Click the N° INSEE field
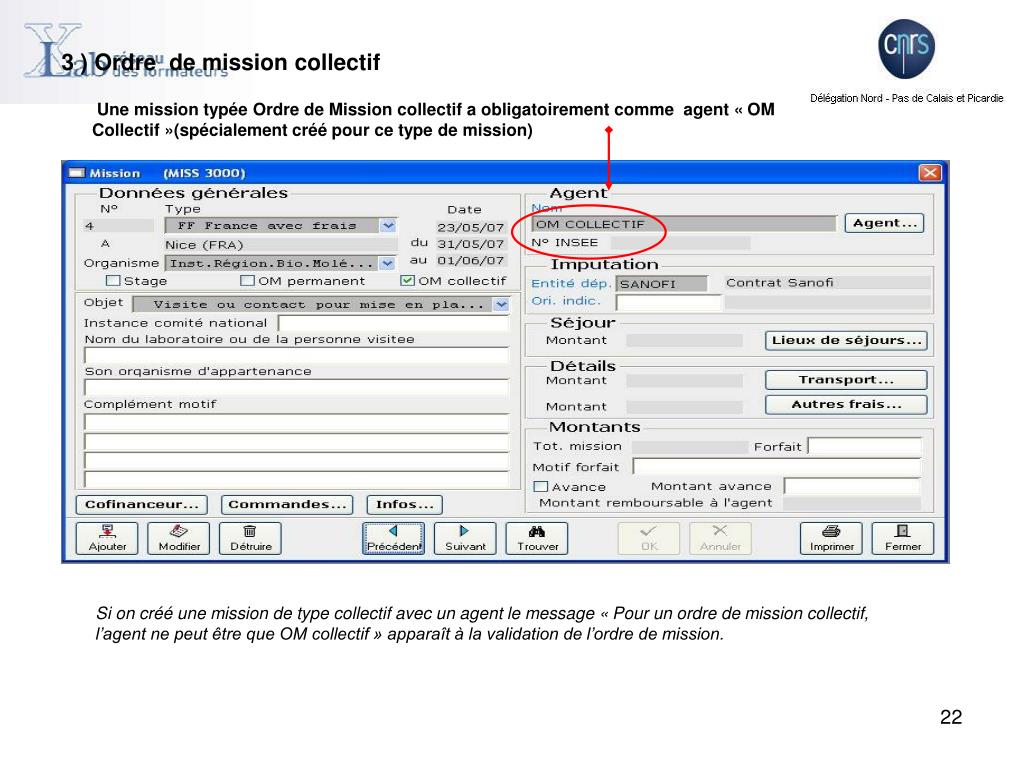This screenshot has height=768, width=1024. pos(680,243)
